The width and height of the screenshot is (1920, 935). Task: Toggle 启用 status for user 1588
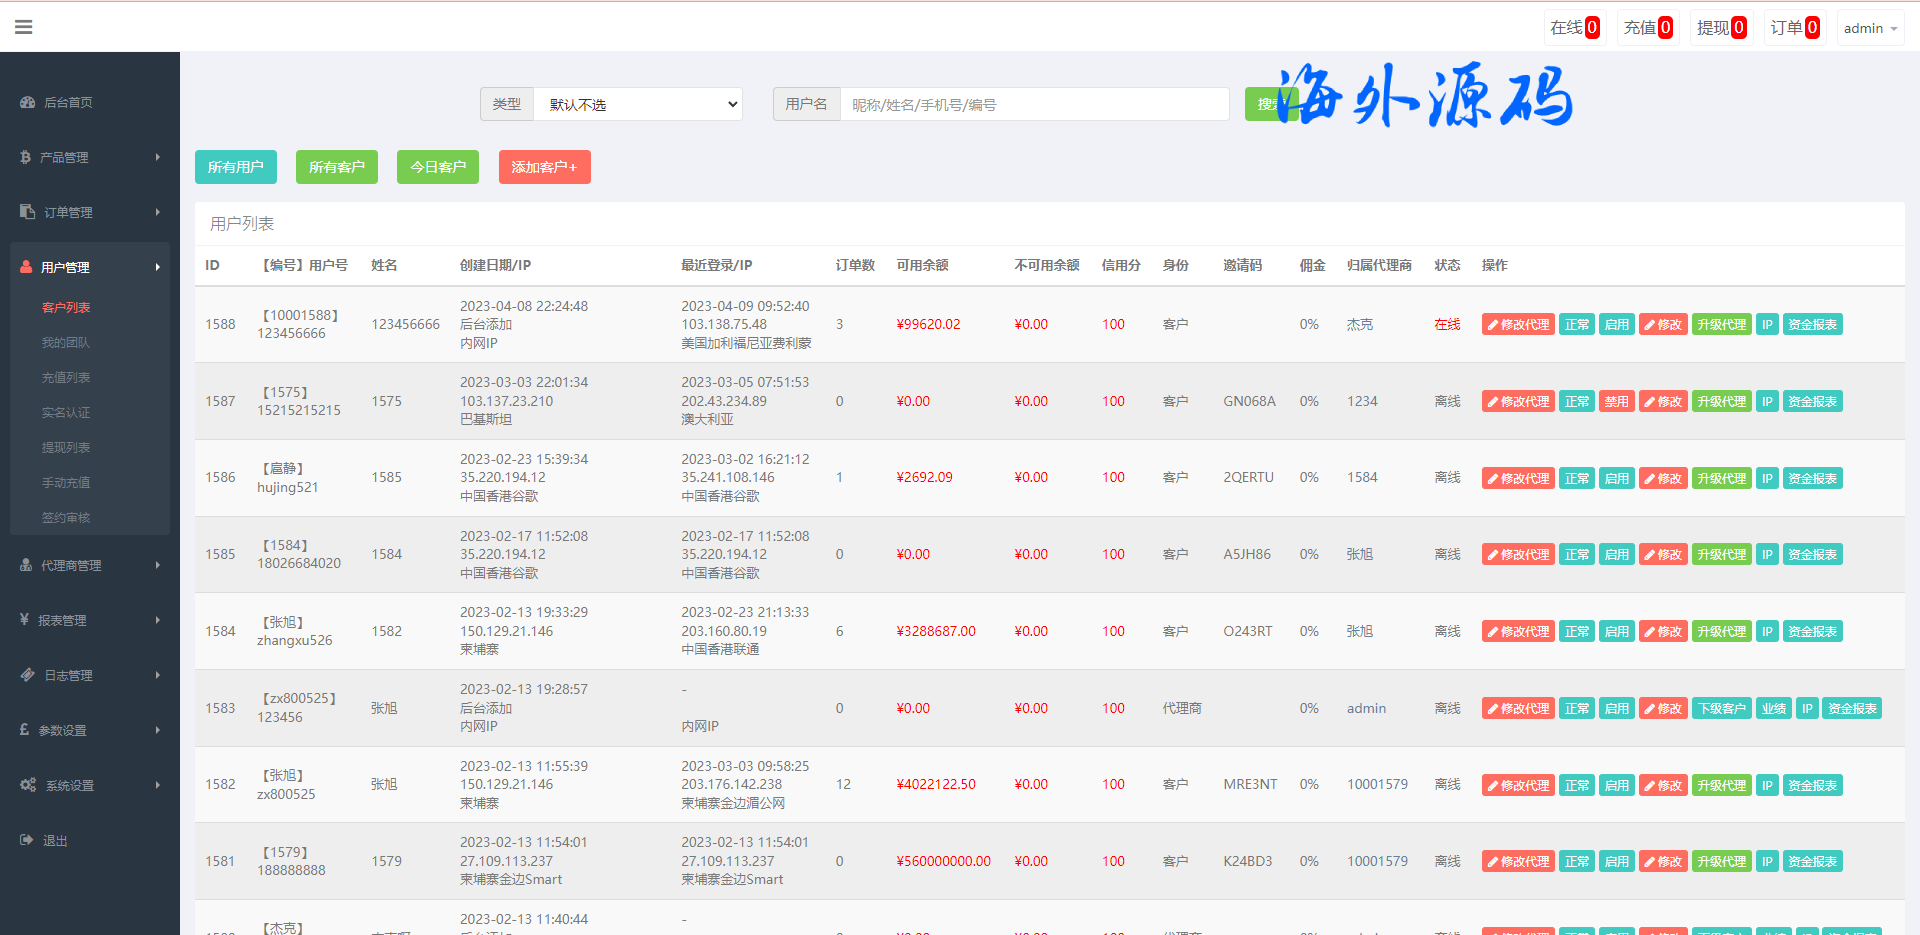[x=1616, y=325]
